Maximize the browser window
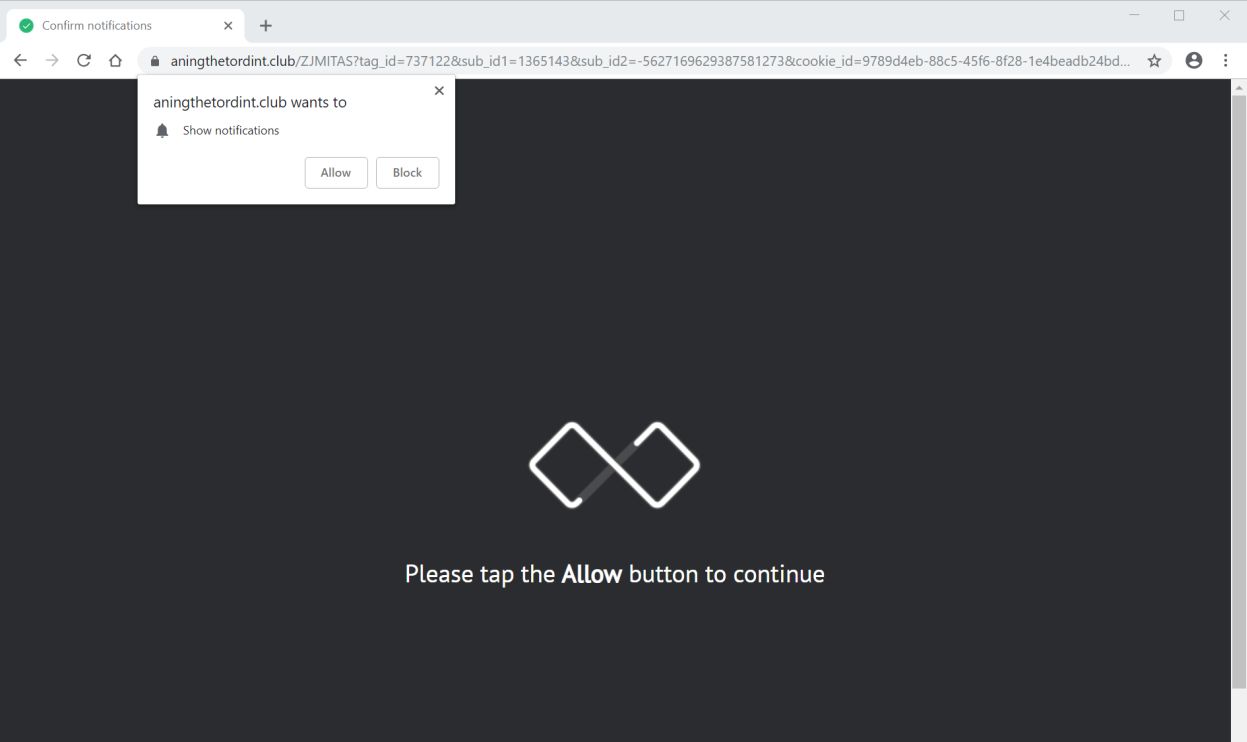The height and width of the screenshot is (742, 1247). [1179, 15]
